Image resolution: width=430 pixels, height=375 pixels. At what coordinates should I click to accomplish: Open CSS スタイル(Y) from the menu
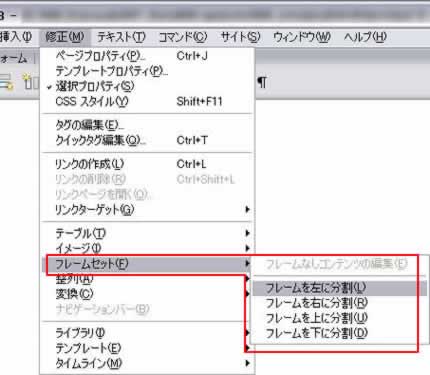[147, 101]
